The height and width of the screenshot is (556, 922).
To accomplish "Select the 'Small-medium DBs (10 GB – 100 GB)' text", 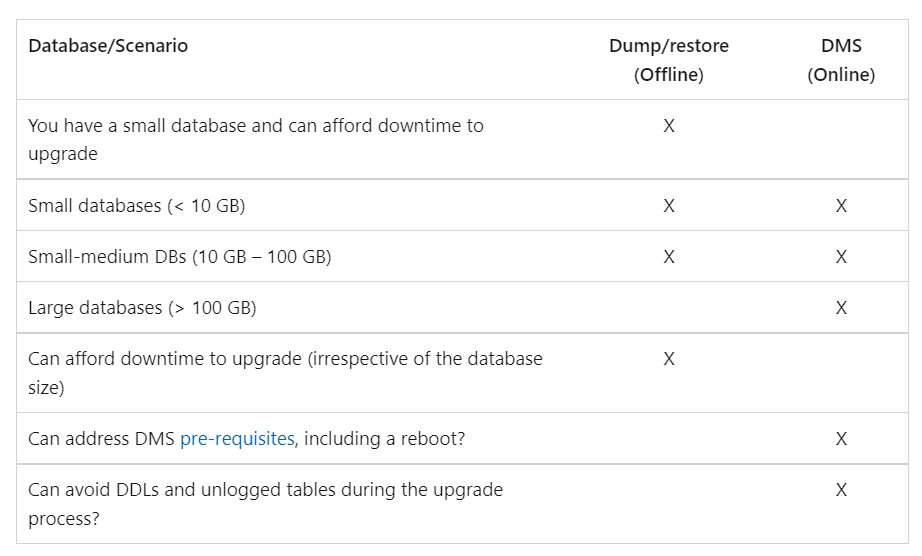I will (x=179, y=257).
